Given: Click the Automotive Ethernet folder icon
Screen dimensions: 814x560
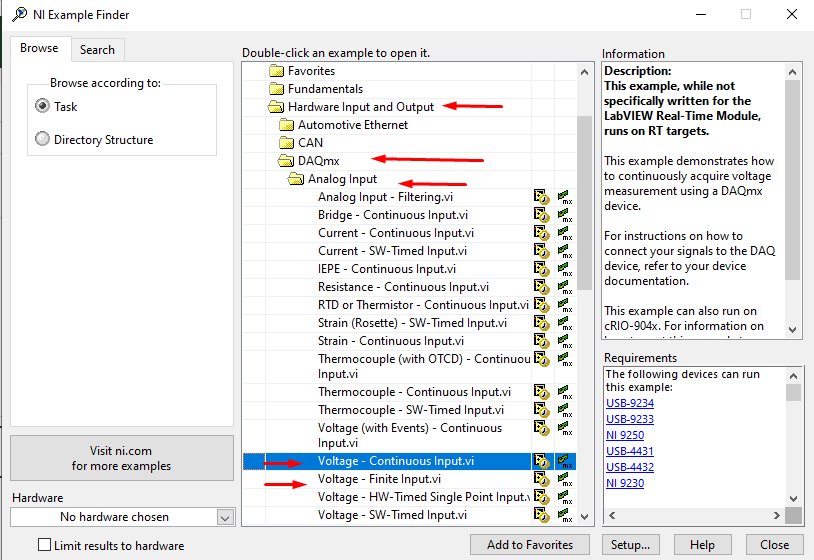Looking at the screenshot, I should click(287, 125).
